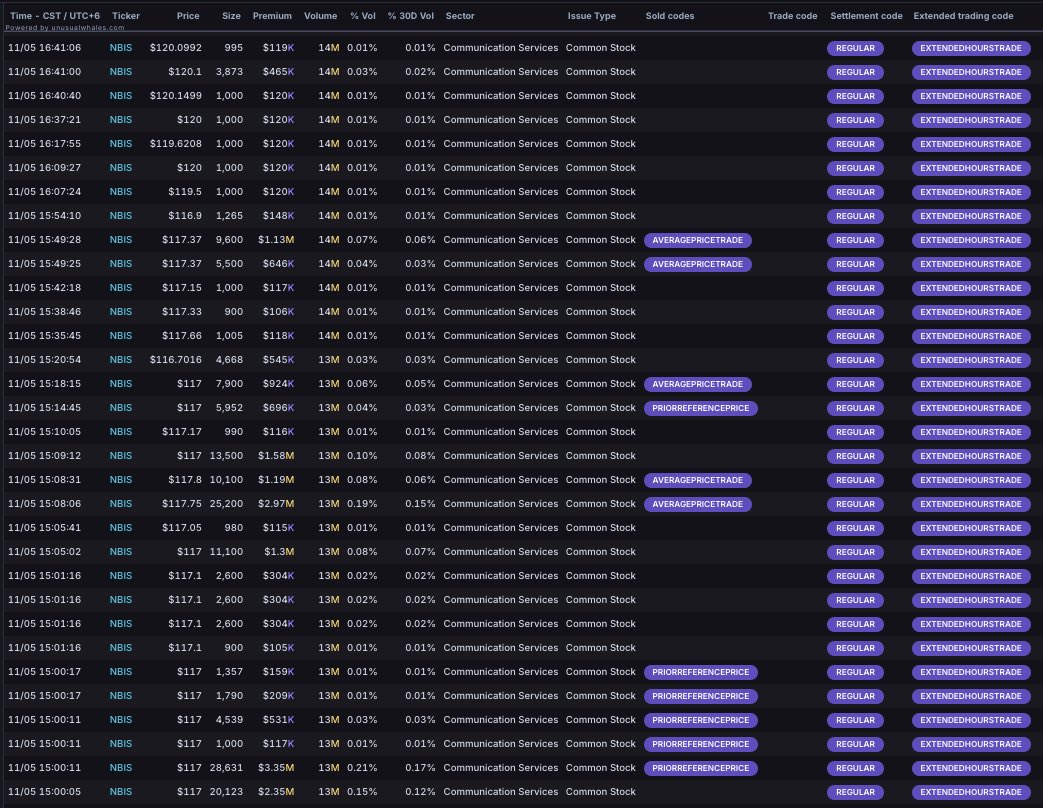Image resolution: width=1043 pixels, height=808 pixels.
Task: Select price $116.7016 cell
Action: 176,360
